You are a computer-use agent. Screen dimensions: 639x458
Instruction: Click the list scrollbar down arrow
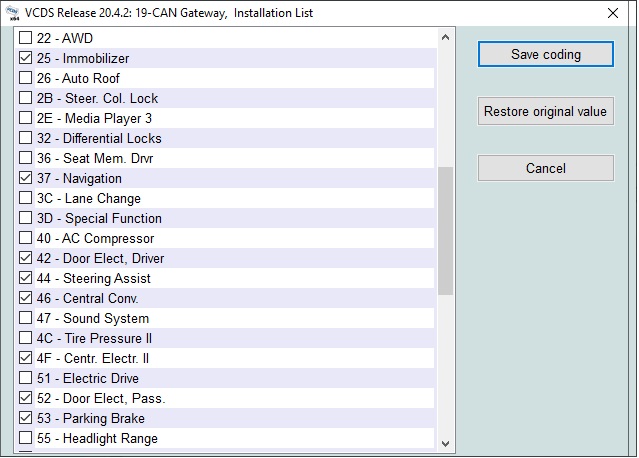tap(445, 443)
